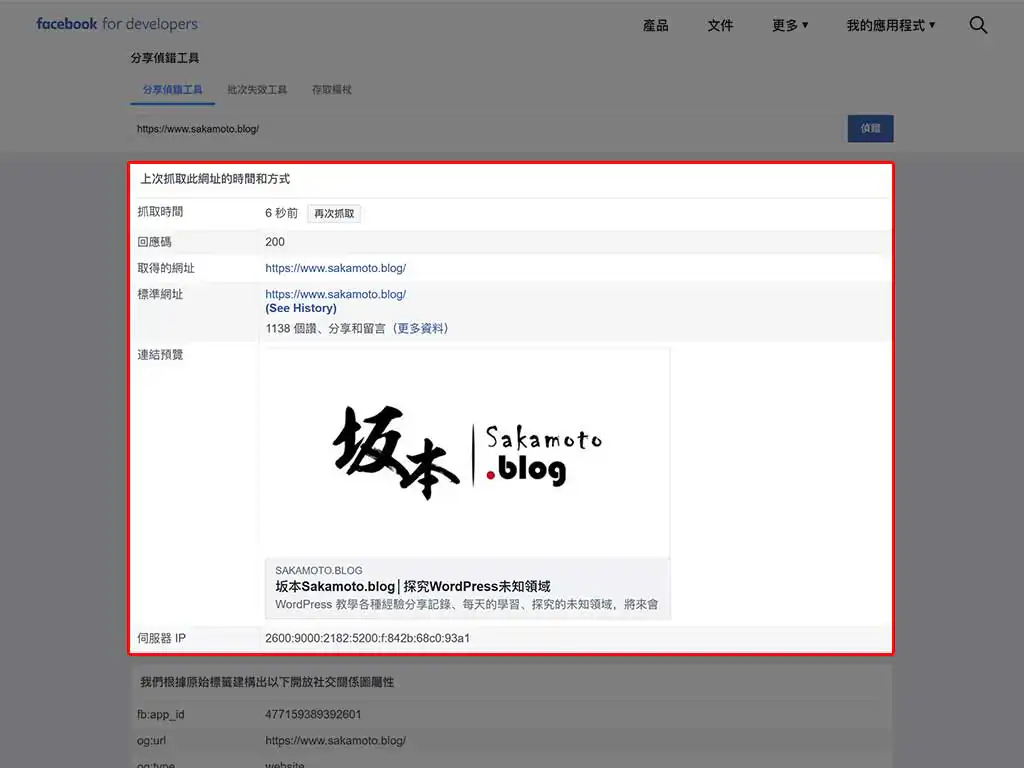Click the 再次抓取 button
The width and height of the screenshot is (1024, 768).
click(334, 213)
